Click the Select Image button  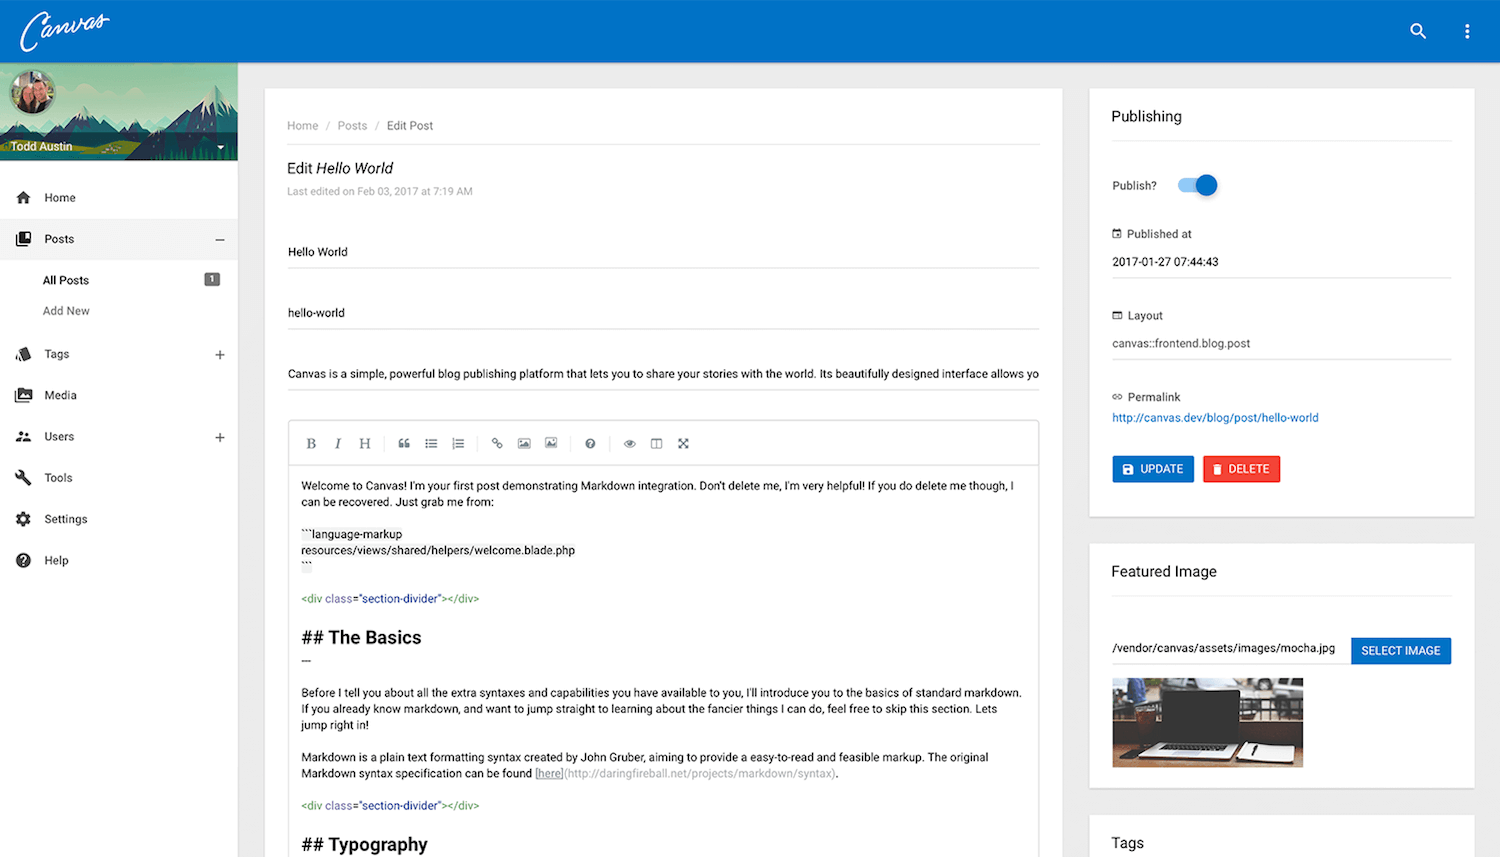click(1400, 651)
